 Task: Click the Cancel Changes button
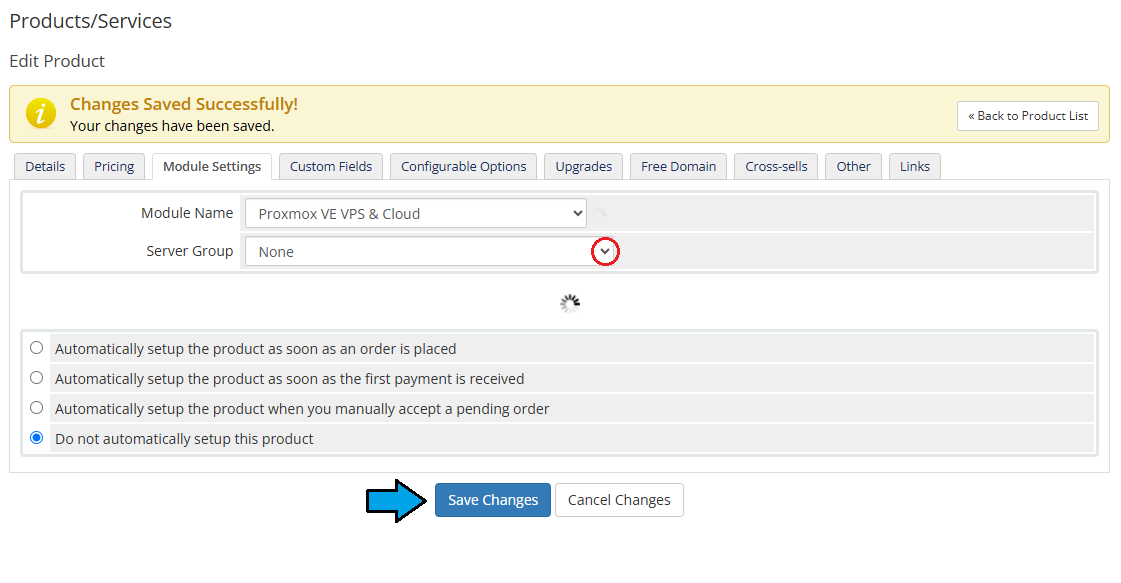pyautogui.click(x=619, y=500)
